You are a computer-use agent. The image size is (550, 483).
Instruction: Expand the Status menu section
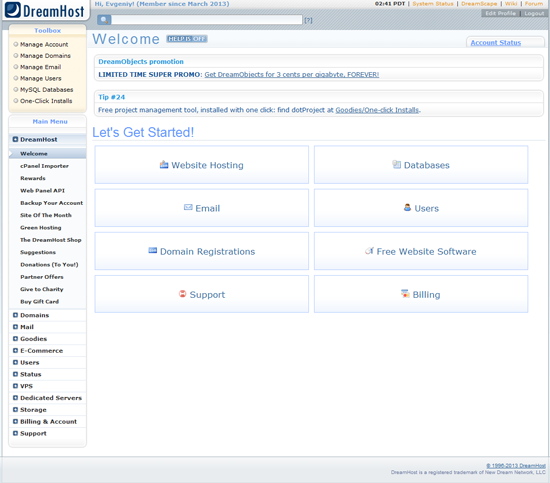click(47, 374)
